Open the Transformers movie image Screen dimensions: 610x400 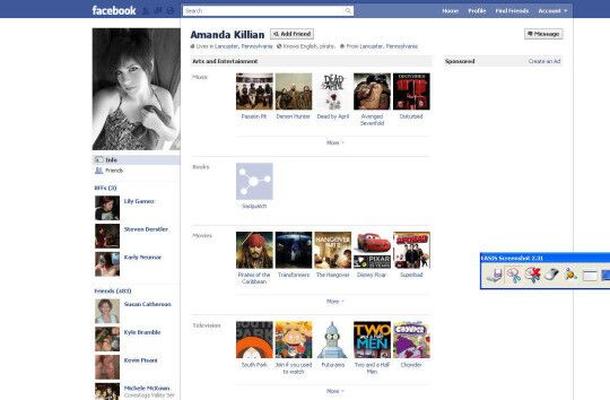coord(294,250)
